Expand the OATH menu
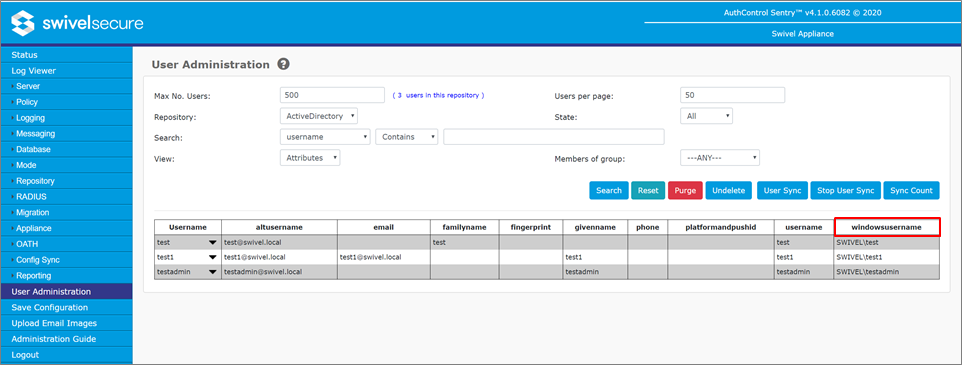This screenshot has height=365, width=962. point(66,244)
